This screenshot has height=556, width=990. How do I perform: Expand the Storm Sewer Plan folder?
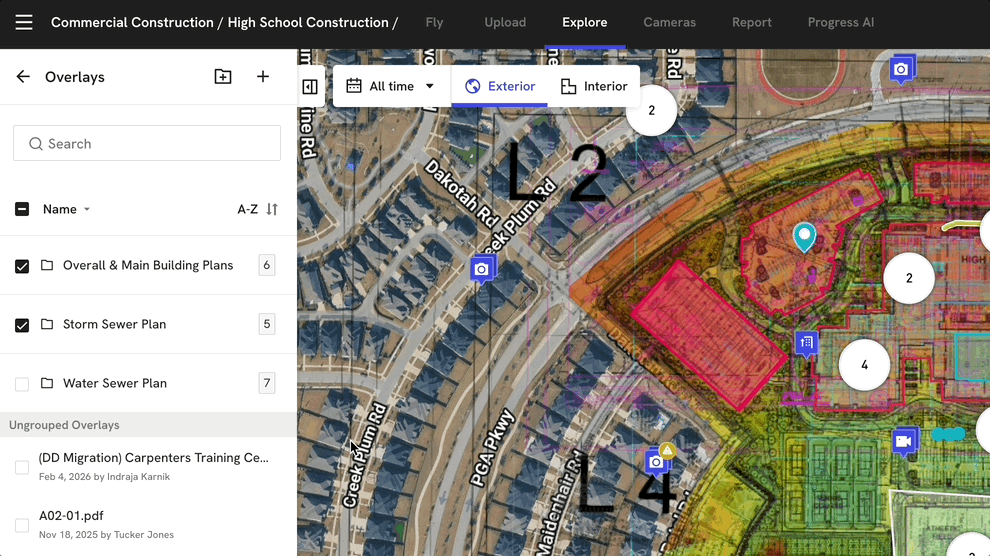click(x=114, y=324)
